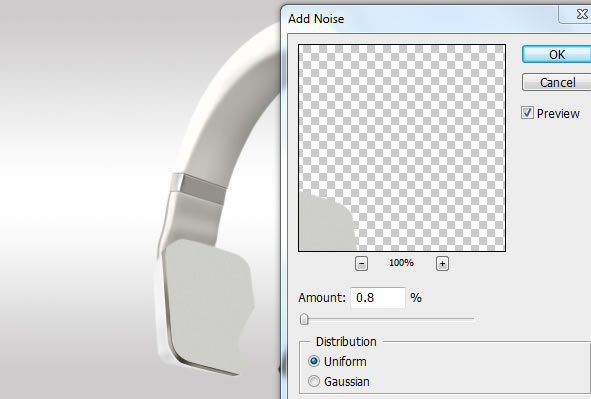Close the Add Noise dialog with X
The image size is (591, 399).
(581, 14)
